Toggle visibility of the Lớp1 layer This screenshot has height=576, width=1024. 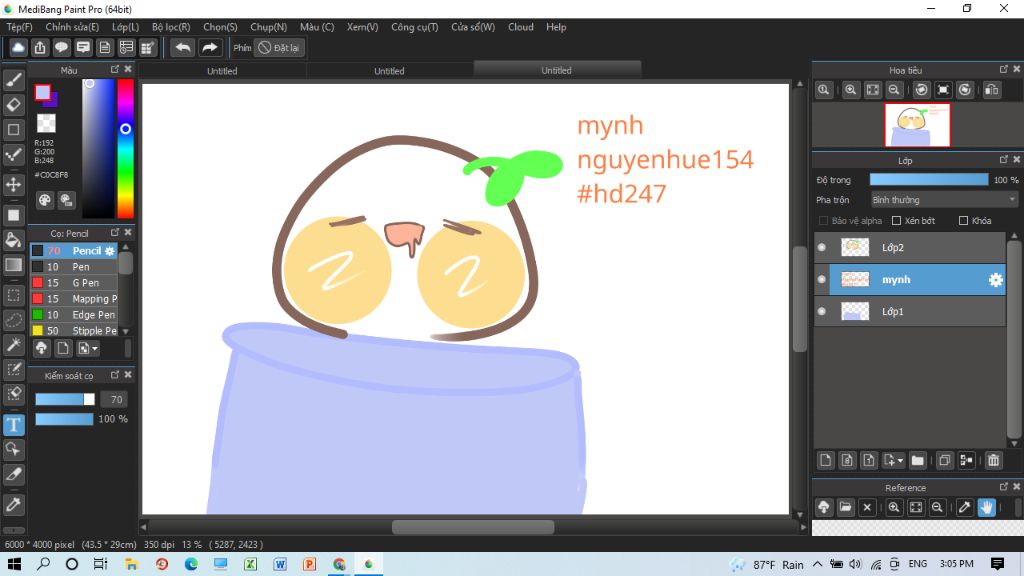tap(822, 312)
